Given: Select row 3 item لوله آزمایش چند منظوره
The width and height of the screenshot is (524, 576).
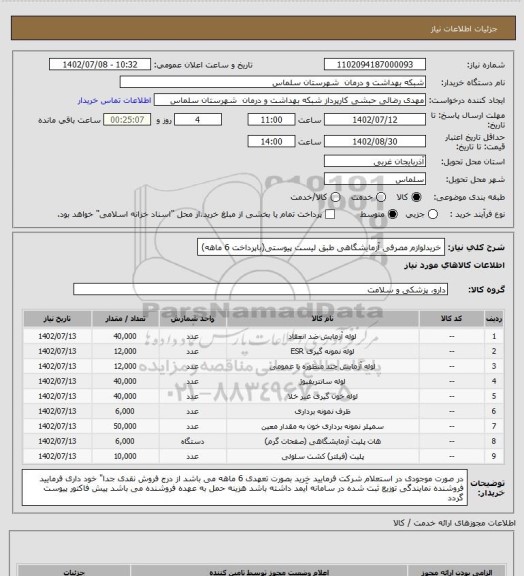Looking at the screenshot, I should point(322,367).
